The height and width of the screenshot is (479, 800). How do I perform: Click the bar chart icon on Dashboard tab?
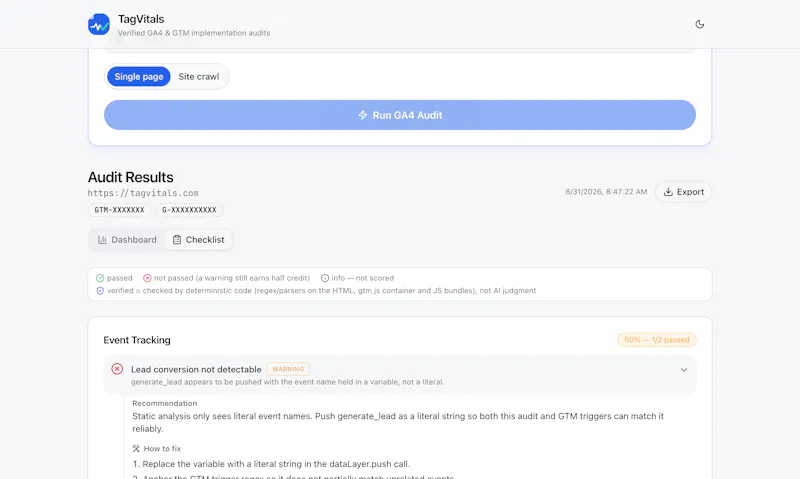click(102, 240)
